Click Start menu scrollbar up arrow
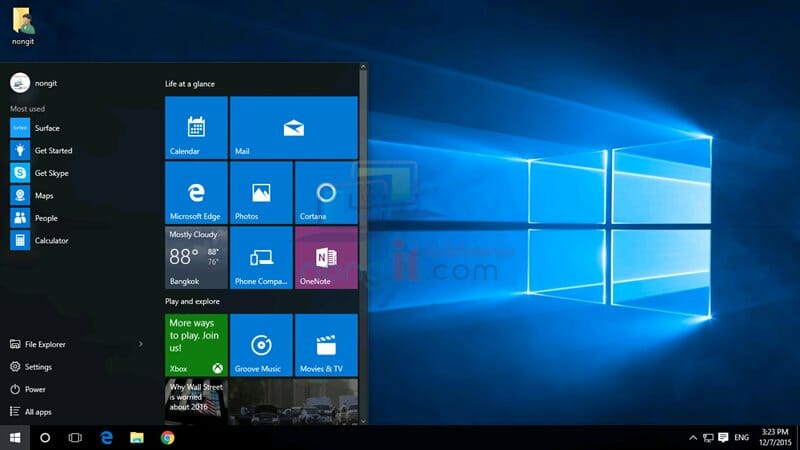 click(363, 67)
